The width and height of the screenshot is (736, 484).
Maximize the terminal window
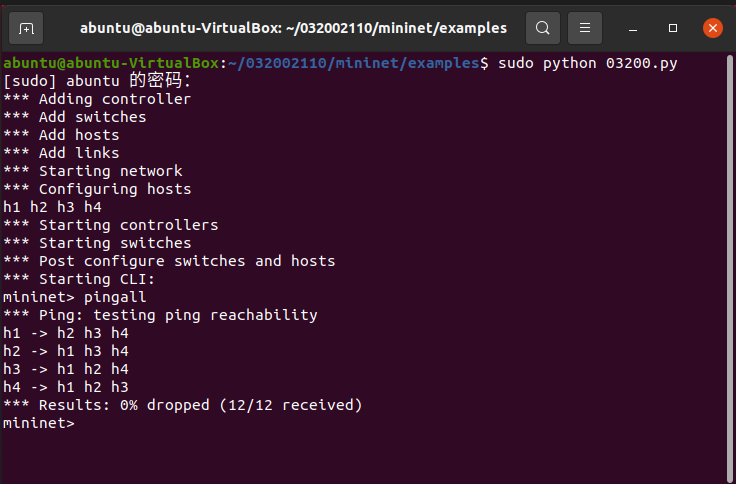click(673, 27)
